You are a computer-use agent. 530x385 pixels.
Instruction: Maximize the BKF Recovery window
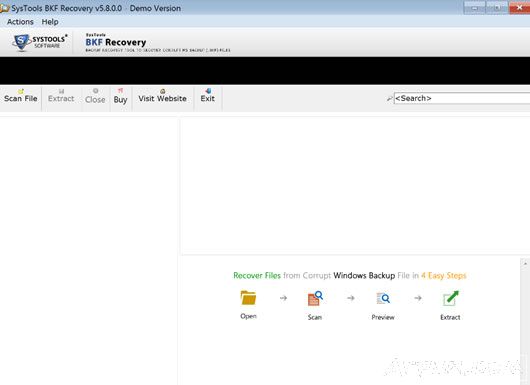[x=497, y=7]
